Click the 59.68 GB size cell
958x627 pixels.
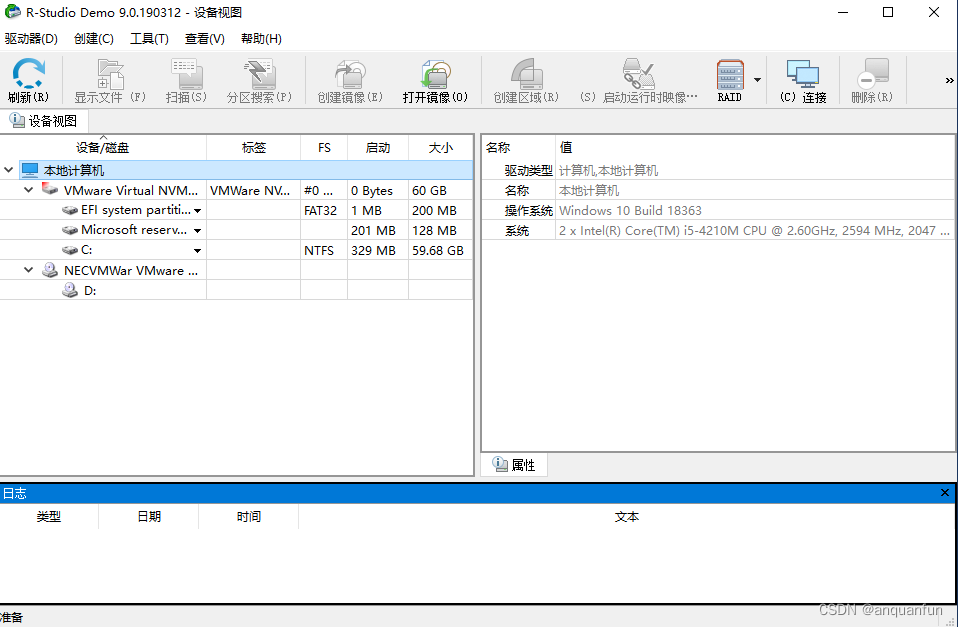tap(441, 251)
